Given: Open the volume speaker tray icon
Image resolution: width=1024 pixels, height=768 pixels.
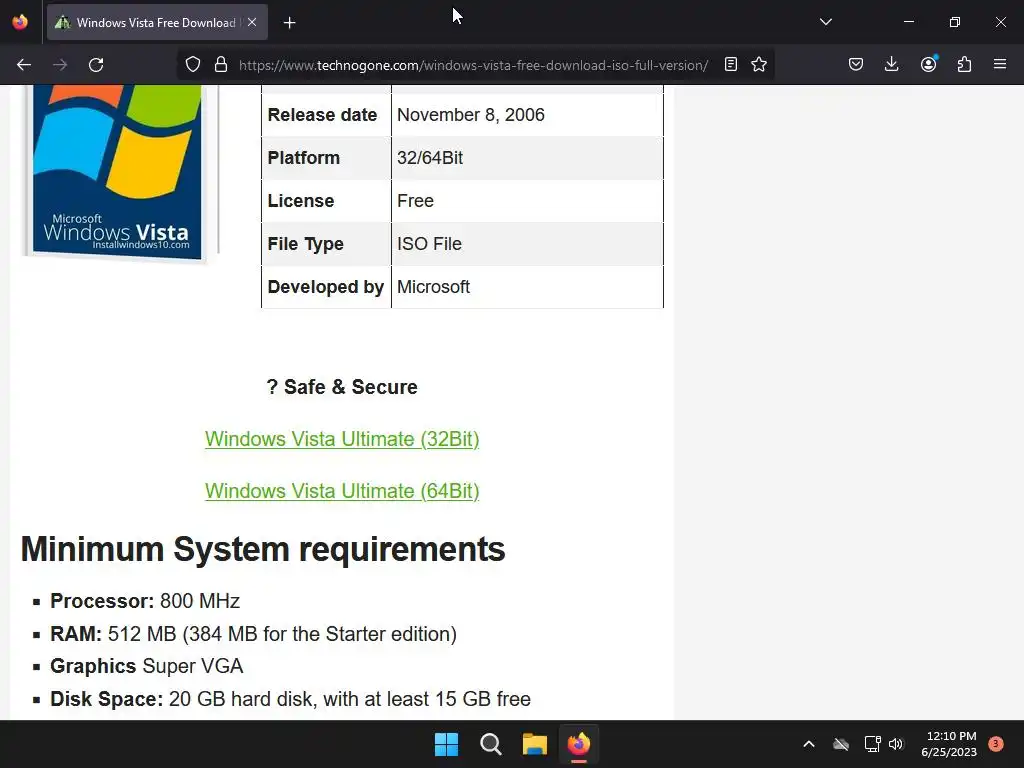Looking at the screenshot, I should coord(896,744).
